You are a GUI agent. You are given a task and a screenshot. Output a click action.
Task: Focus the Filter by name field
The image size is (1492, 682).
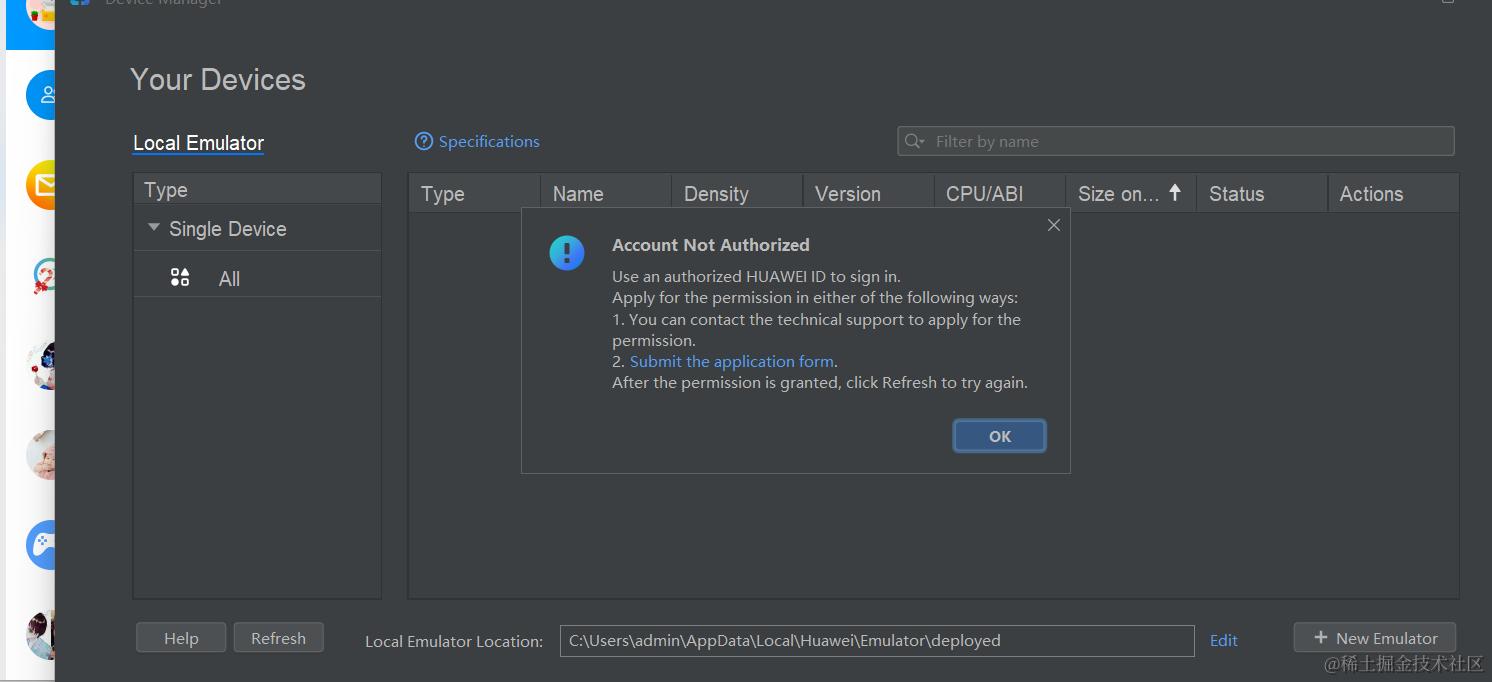coord(1190,142)
